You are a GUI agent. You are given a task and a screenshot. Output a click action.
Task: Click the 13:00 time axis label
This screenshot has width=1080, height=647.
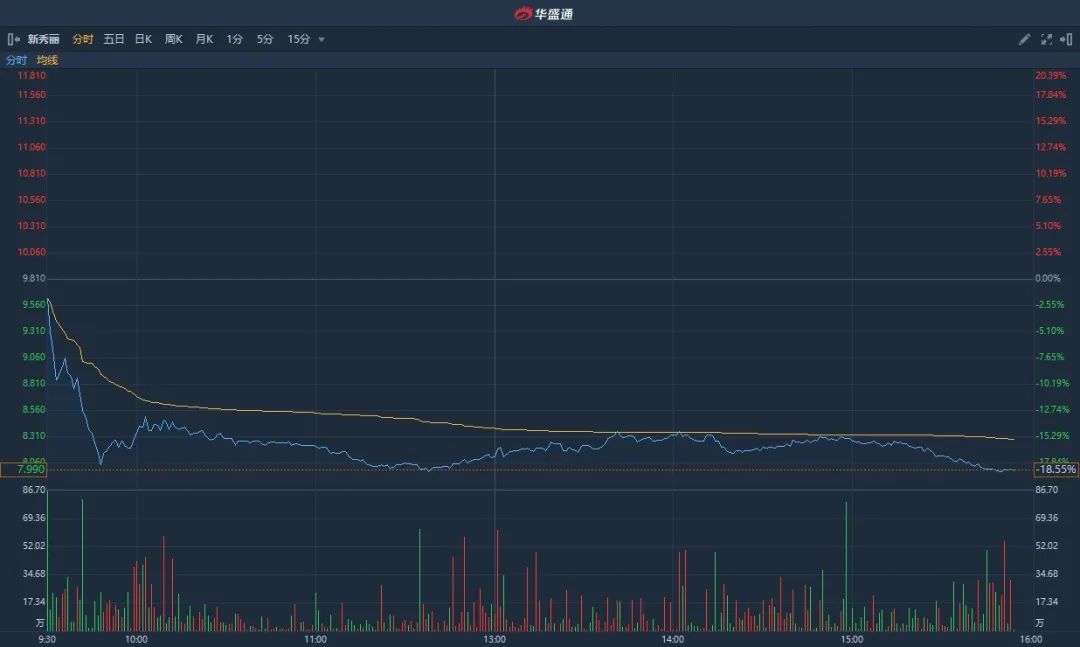[495, 639]
